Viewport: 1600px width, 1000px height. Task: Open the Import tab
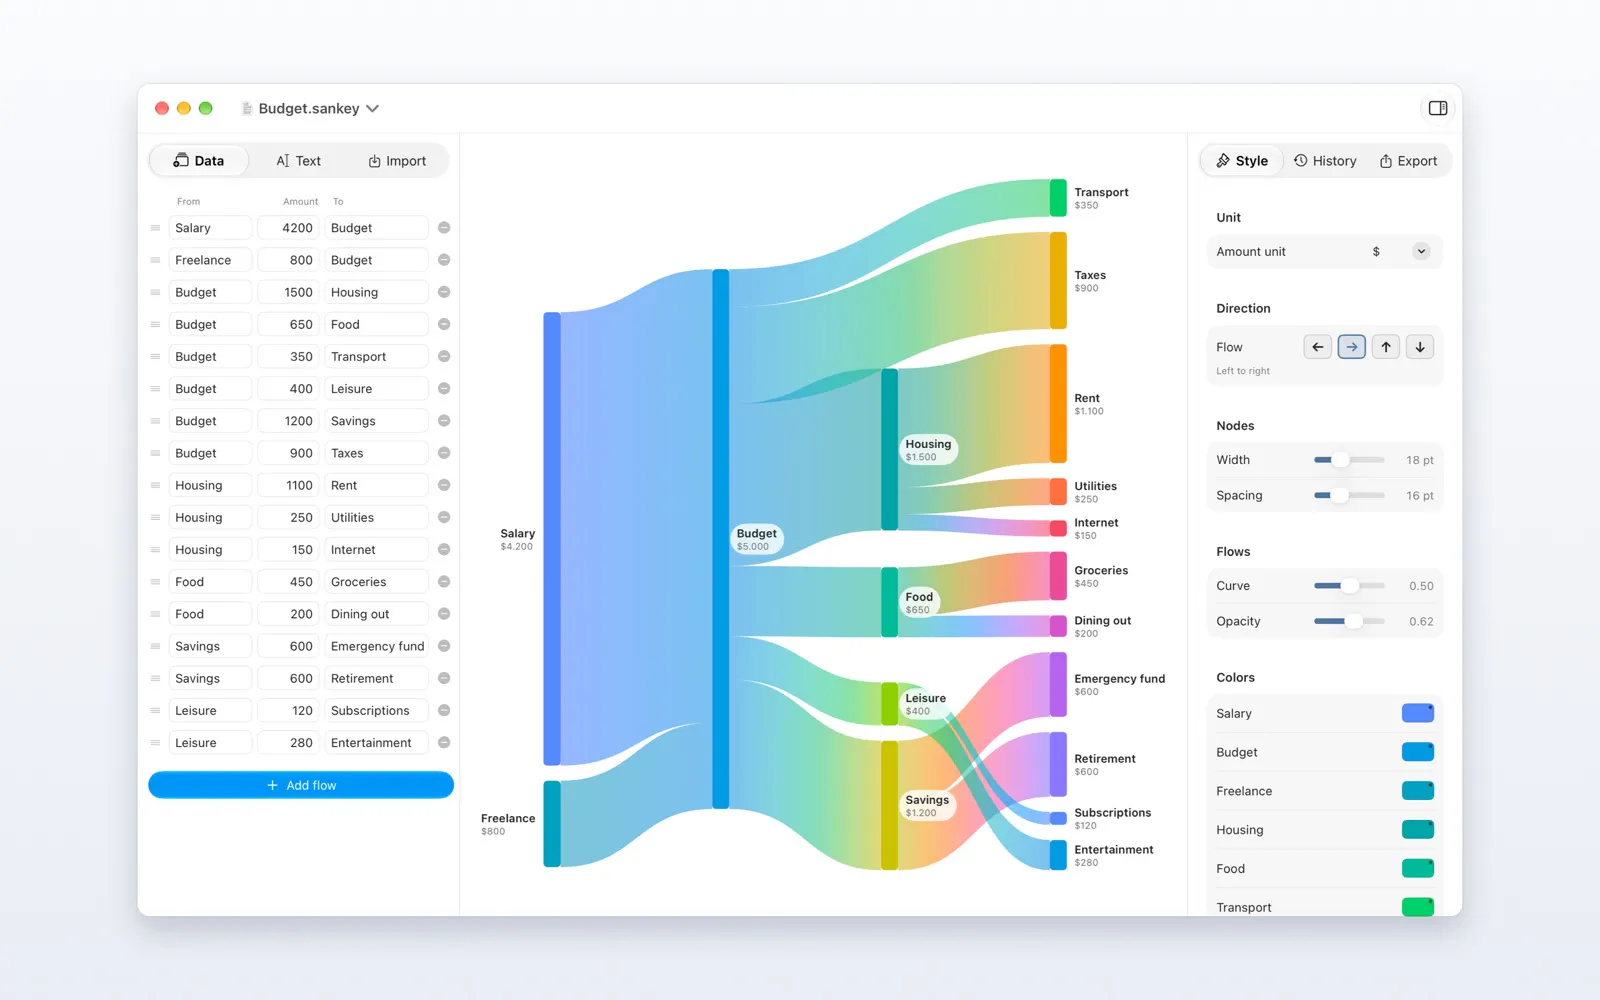click(x=397, y=160)
